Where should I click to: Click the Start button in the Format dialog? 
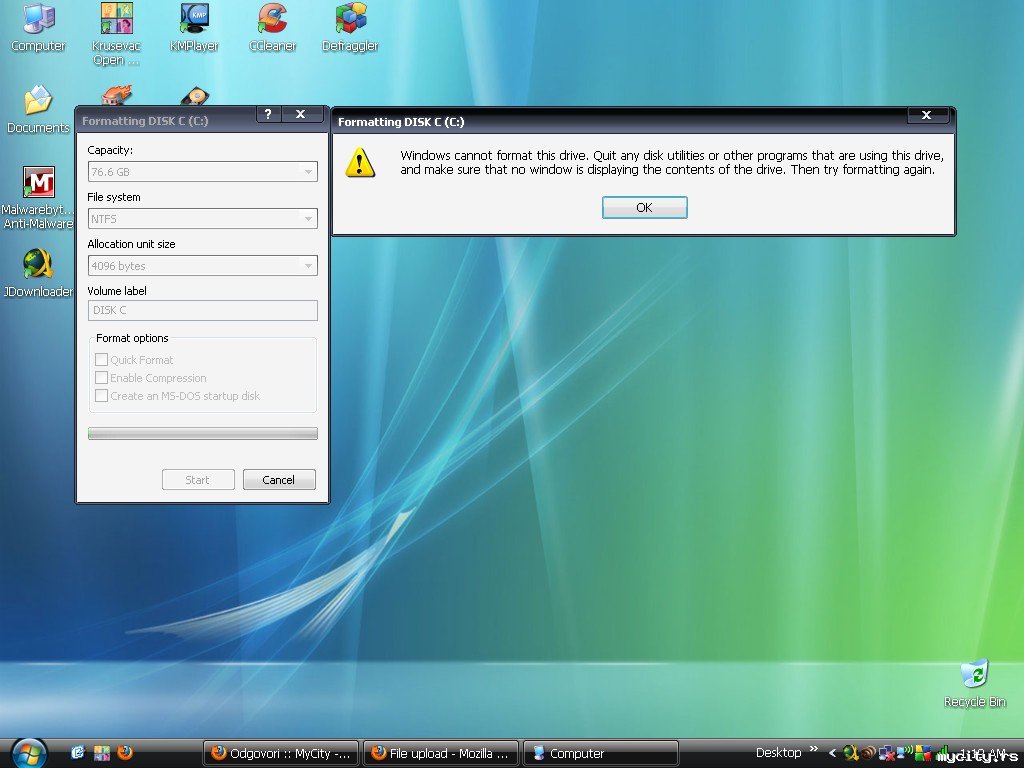click(198, 480)
